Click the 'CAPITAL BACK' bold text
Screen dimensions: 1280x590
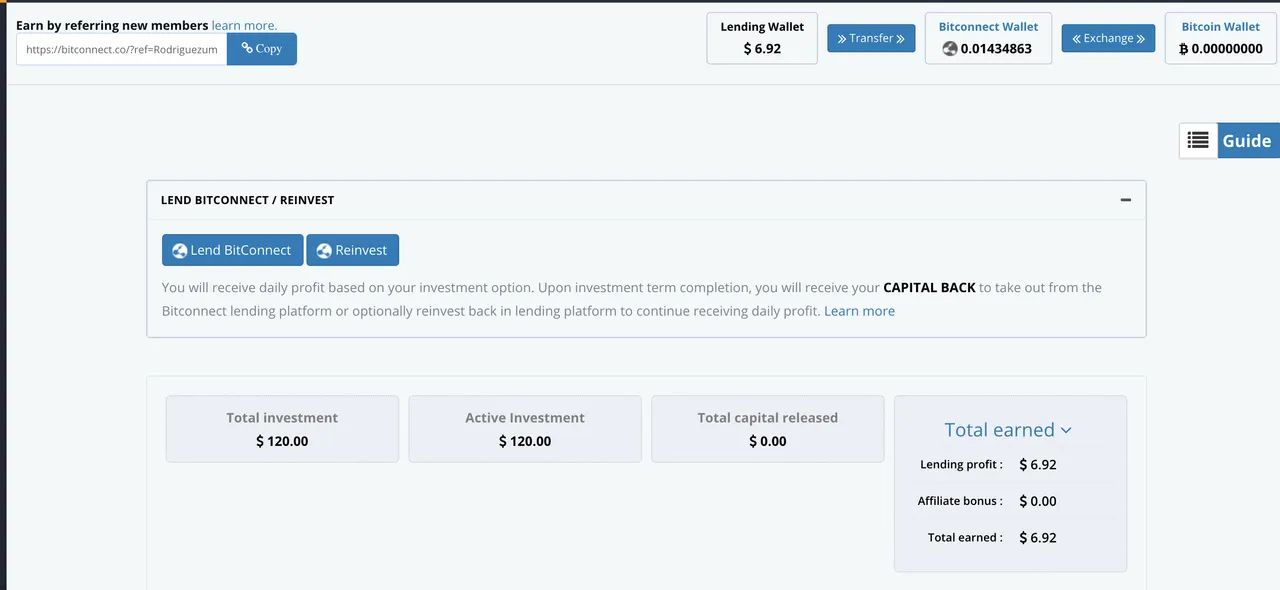tap(929, 287)
